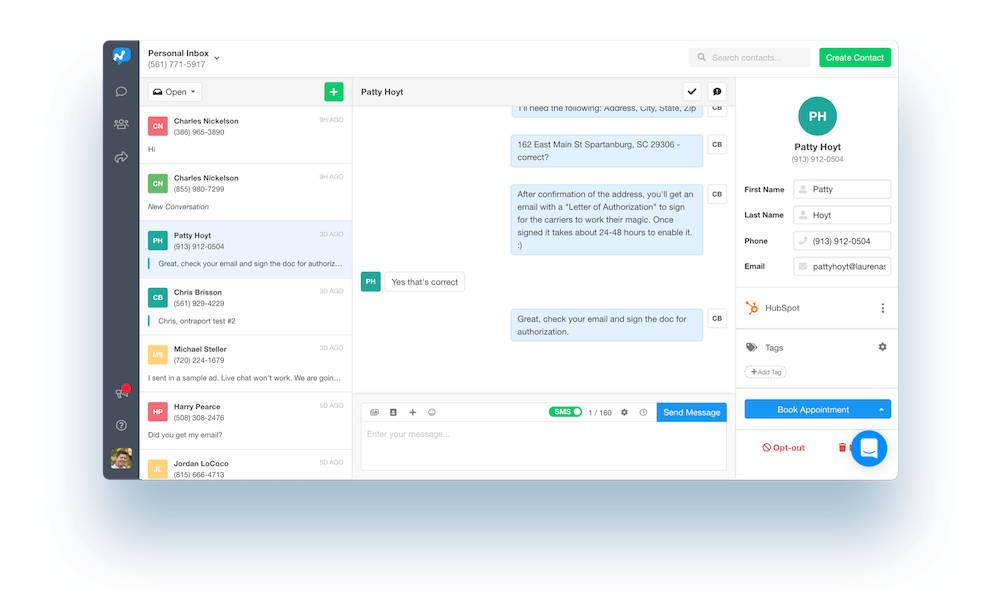The image size is (1000, 600).
Task: Open Tags settings gear icon
Action: pyautogui.click(x=883, y=347)
